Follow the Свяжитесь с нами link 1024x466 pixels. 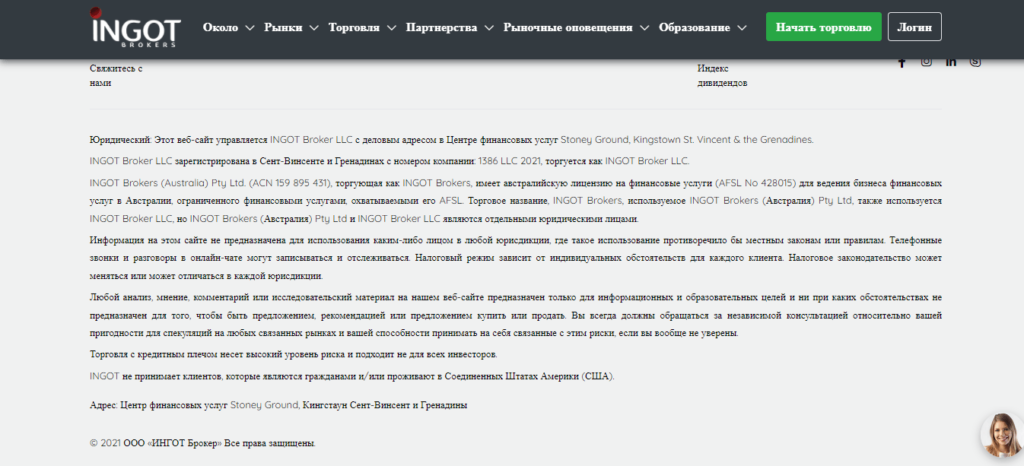point(116,76)
